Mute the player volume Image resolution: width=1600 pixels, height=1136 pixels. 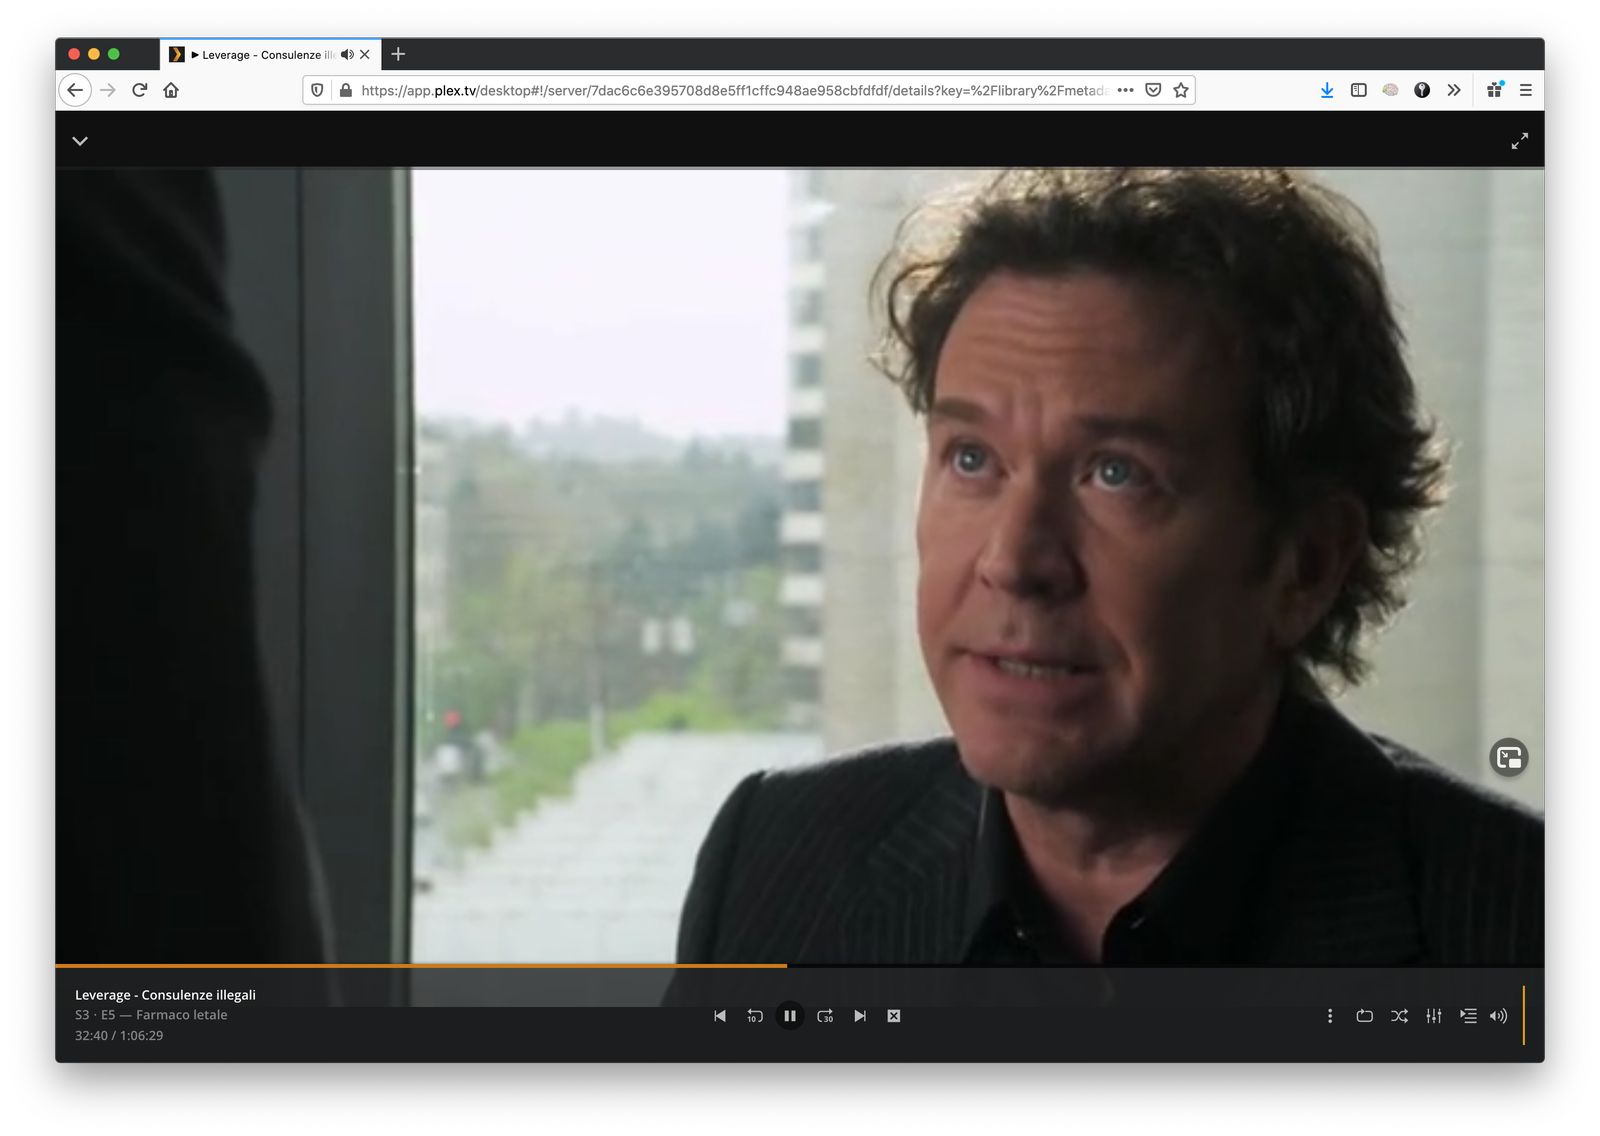point(1498,1016)
